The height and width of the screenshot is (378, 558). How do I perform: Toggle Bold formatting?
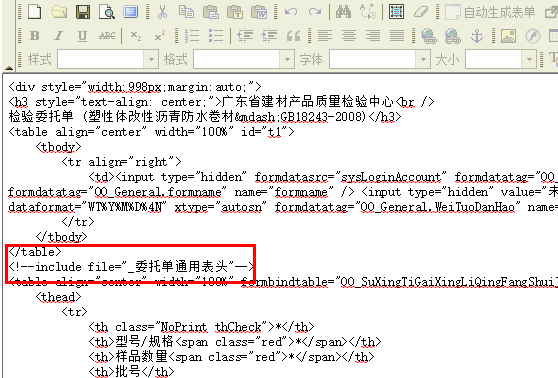pyautogui.click(x=35, y=36)
